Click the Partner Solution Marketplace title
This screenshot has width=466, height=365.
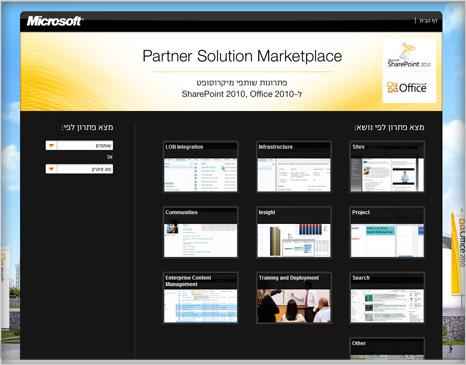pyautogui.click(x=242, y=56)
